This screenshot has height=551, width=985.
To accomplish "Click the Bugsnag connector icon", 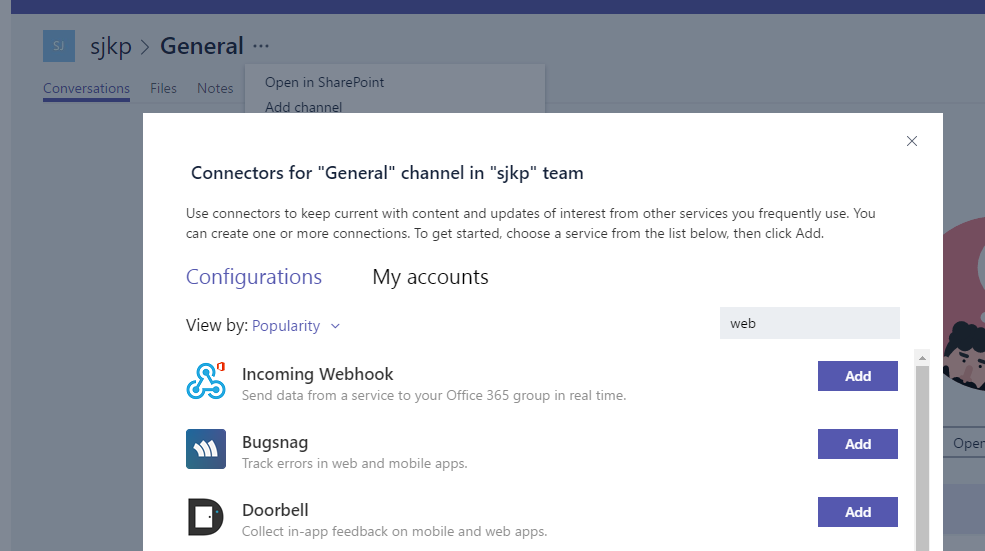I will [x=206, y=449].
